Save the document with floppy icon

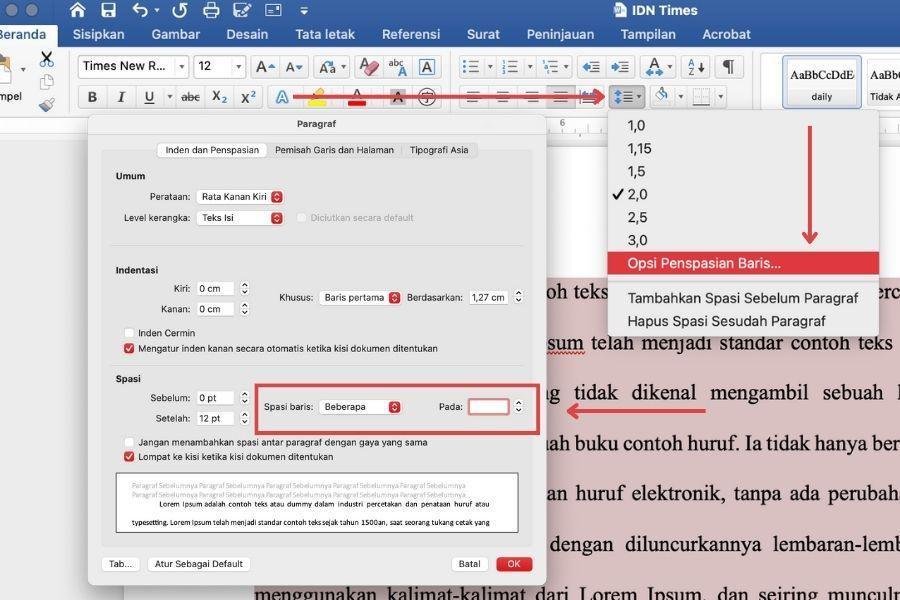click(x=108, y=10)
